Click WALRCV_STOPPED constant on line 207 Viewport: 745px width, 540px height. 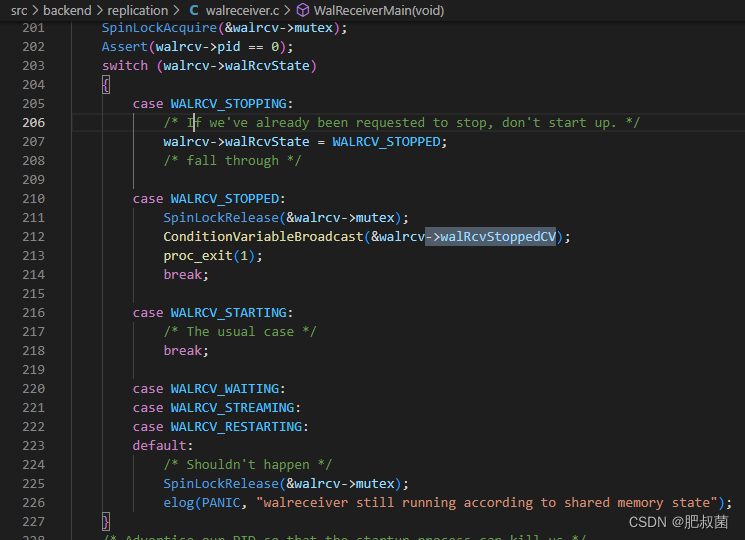(386, 142)
